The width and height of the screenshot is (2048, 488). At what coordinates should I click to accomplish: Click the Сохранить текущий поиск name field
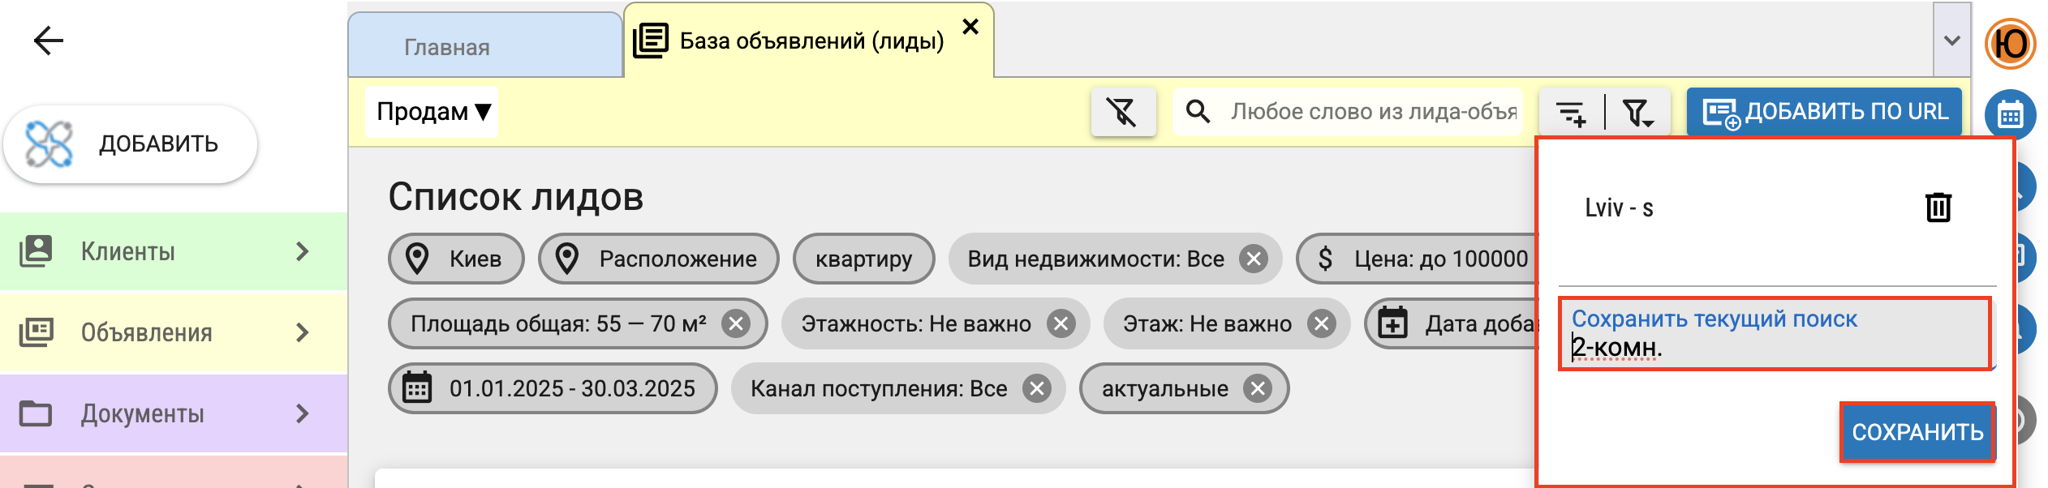tap(1775, 334)
